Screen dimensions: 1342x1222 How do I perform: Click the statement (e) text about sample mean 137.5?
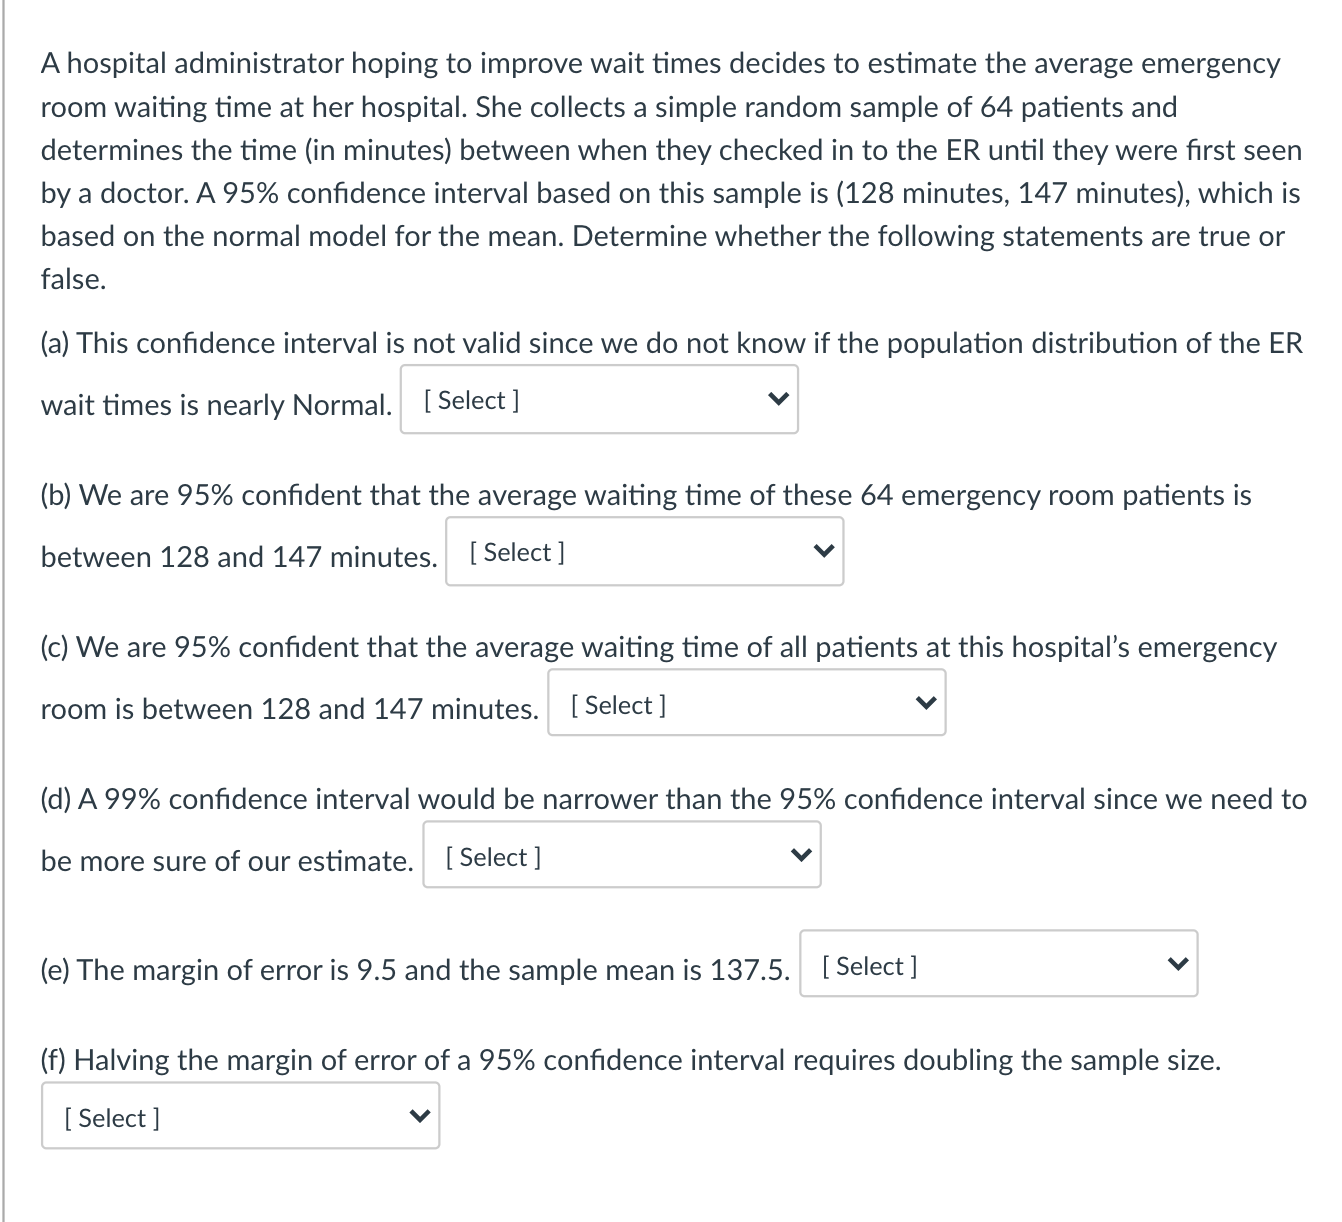pyautogui.click(x=413, y=969)
